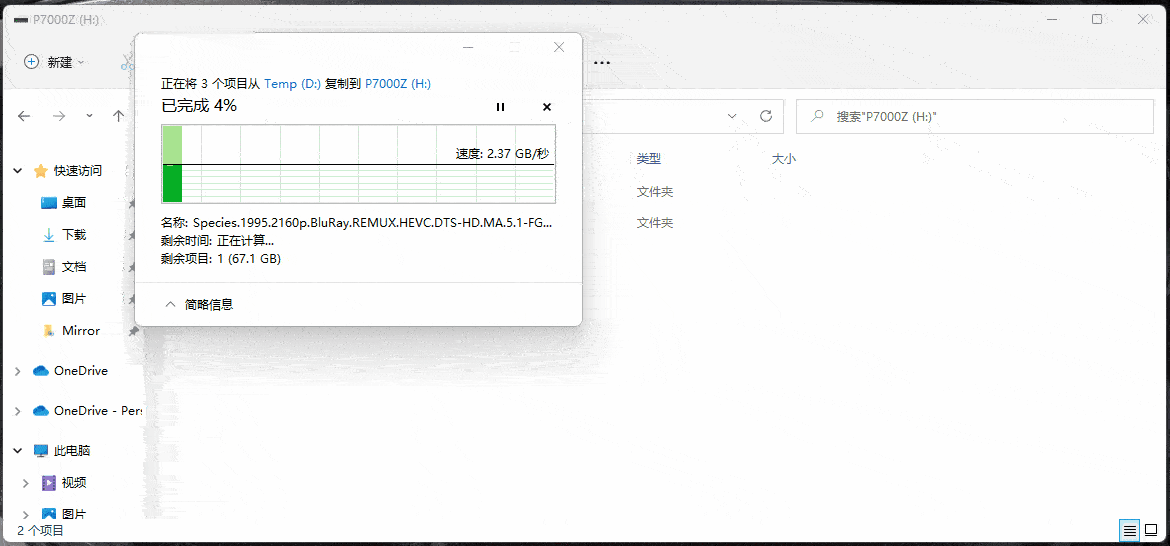Sort by the 类型 column header

[648, 159]
